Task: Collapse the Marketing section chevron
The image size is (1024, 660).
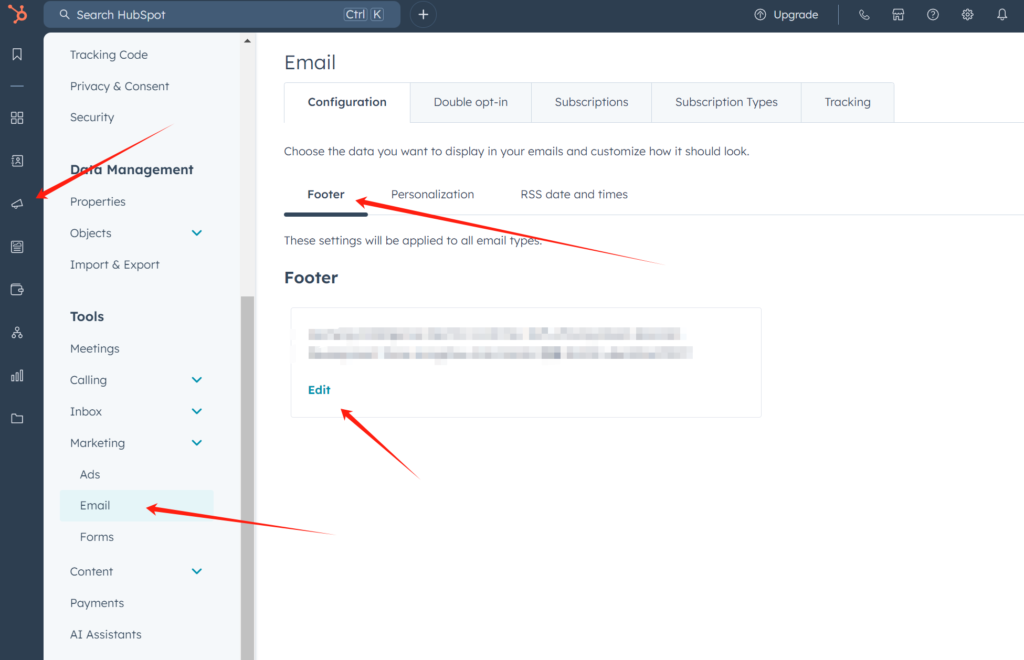Action: (197, 443)
